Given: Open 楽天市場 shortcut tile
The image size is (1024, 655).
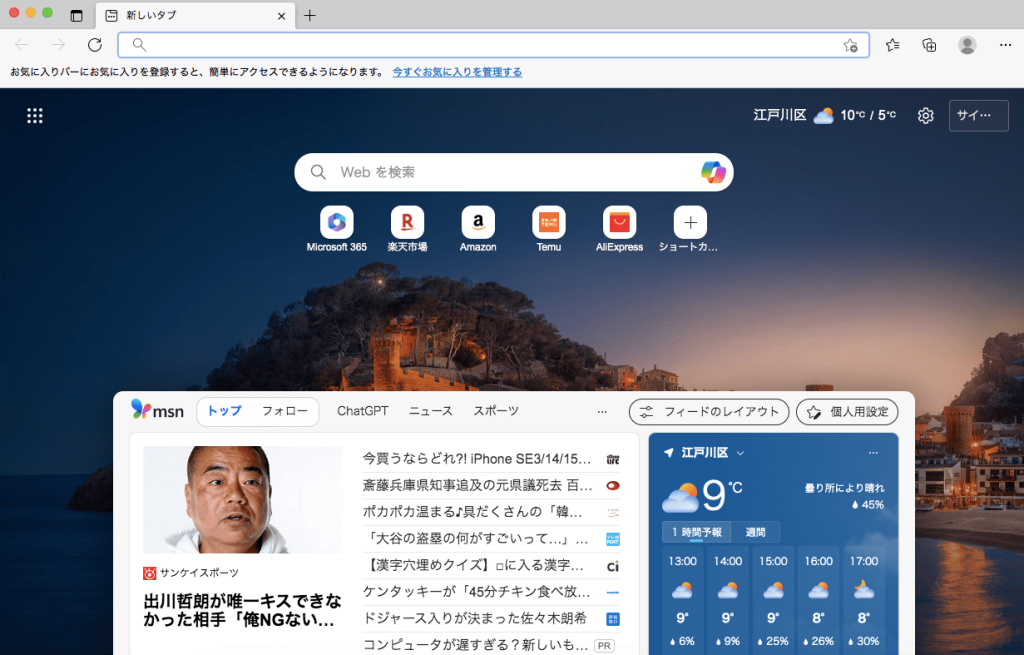Looking at the screenshot, I should pyautogui.click(x=408, y=229).
